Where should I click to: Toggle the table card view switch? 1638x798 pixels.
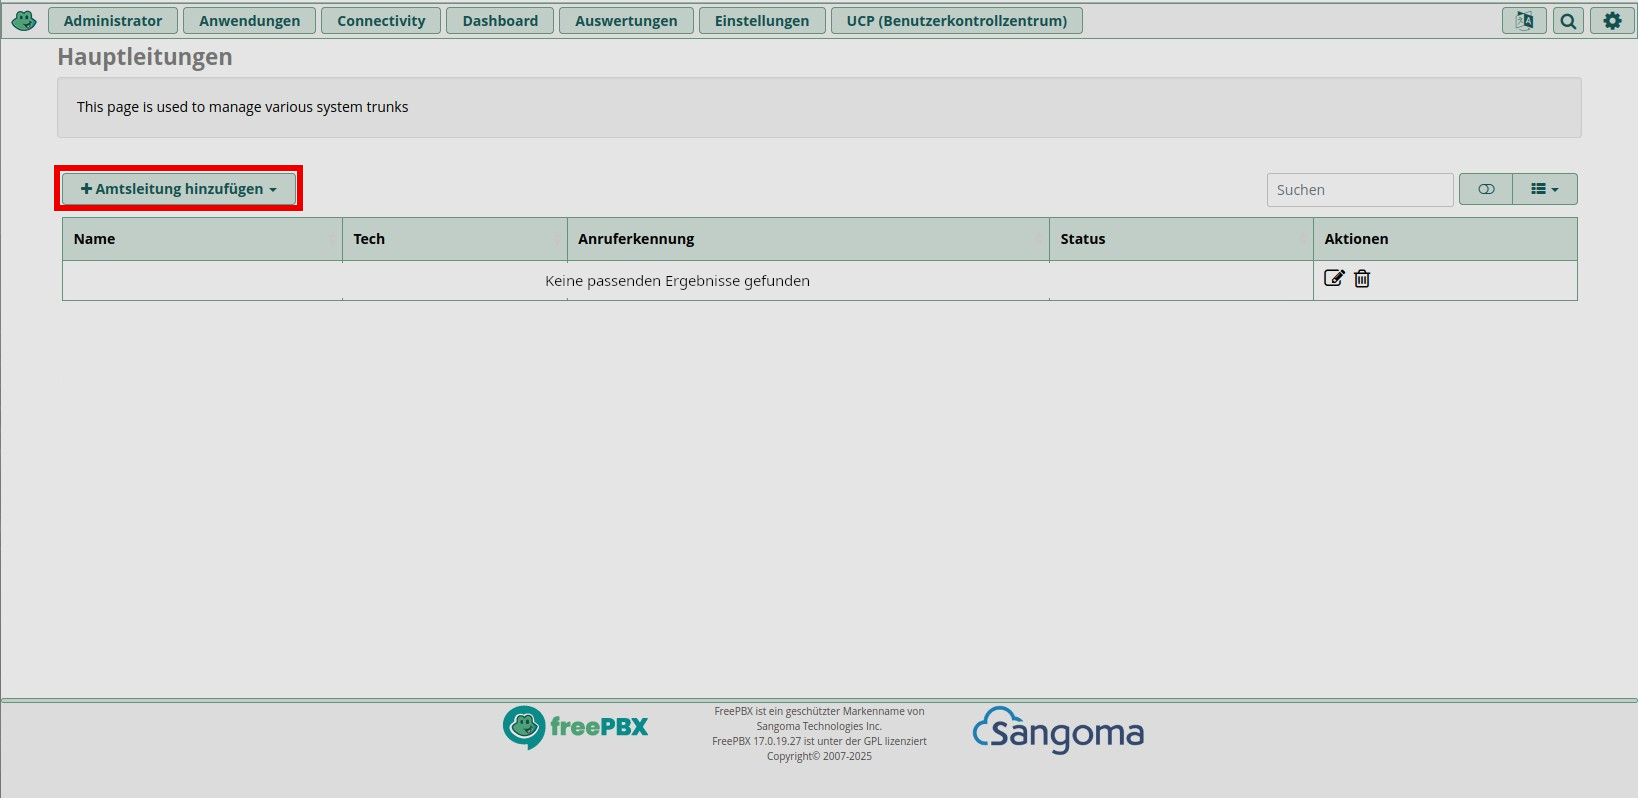tap(1486, 189)
